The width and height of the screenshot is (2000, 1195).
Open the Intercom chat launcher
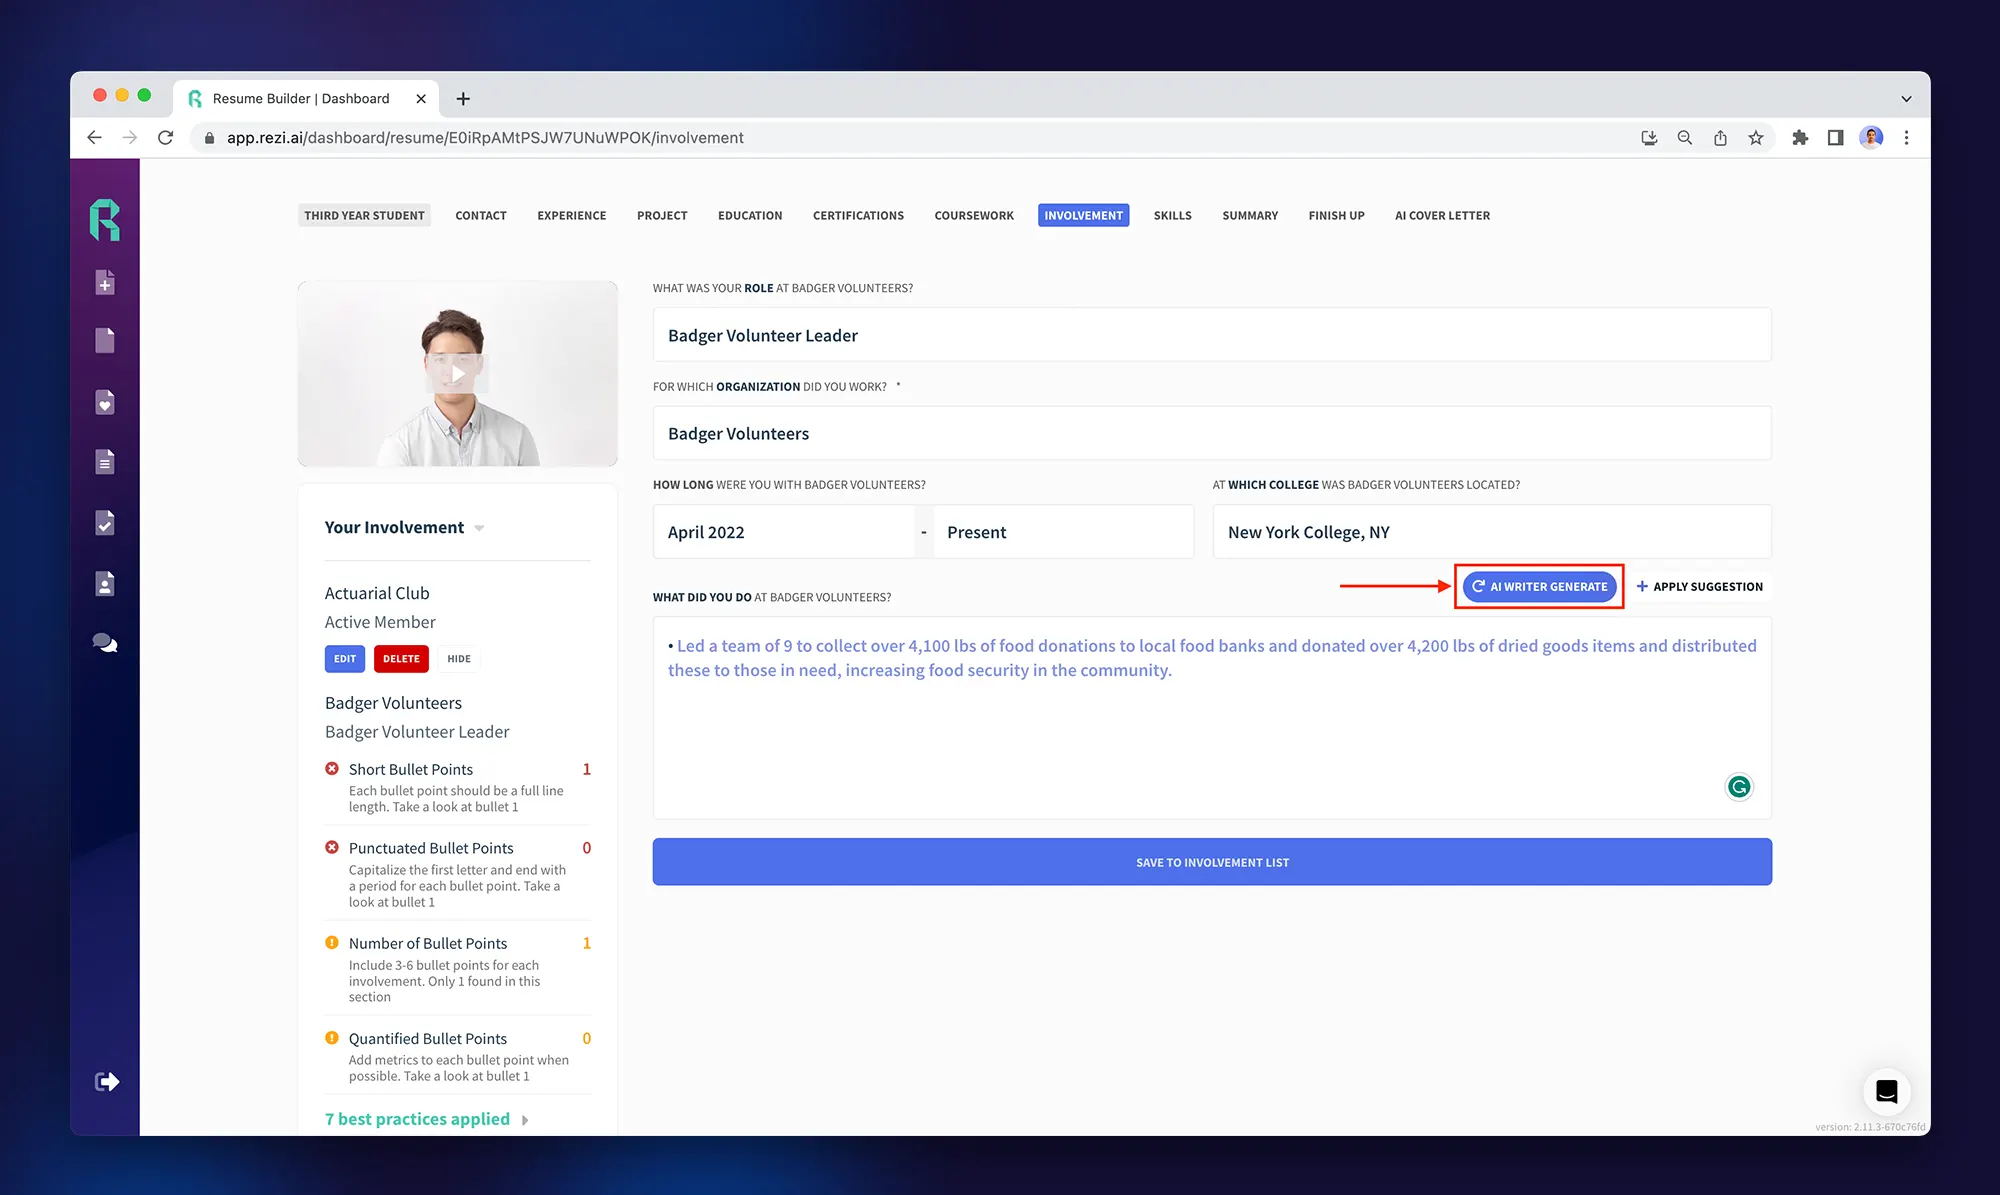tap(1887, 1091)
